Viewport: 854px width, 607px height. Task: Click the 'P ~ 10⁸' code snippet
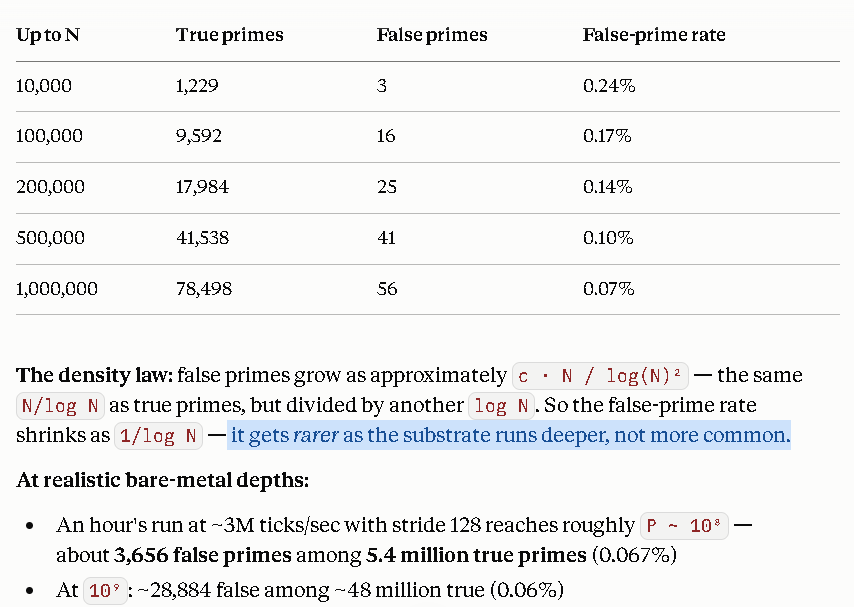click(x=685, y=526)
